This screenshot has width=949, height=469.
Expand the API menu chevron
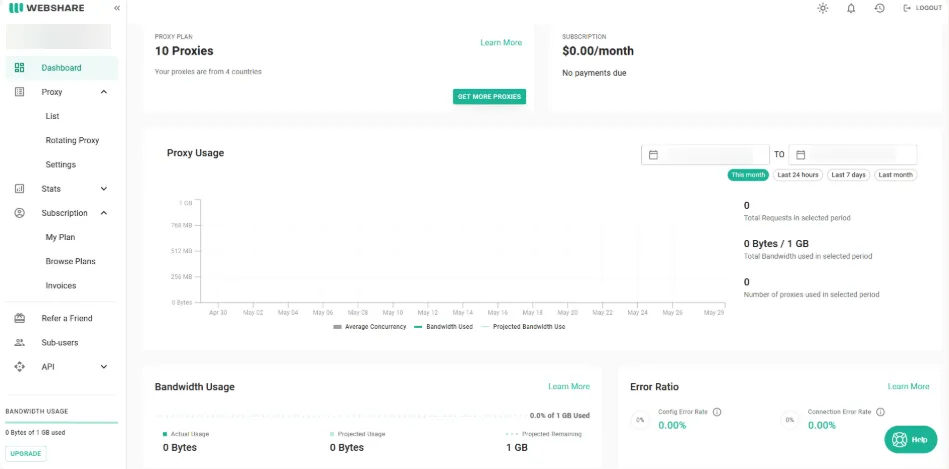coord(103,367)
